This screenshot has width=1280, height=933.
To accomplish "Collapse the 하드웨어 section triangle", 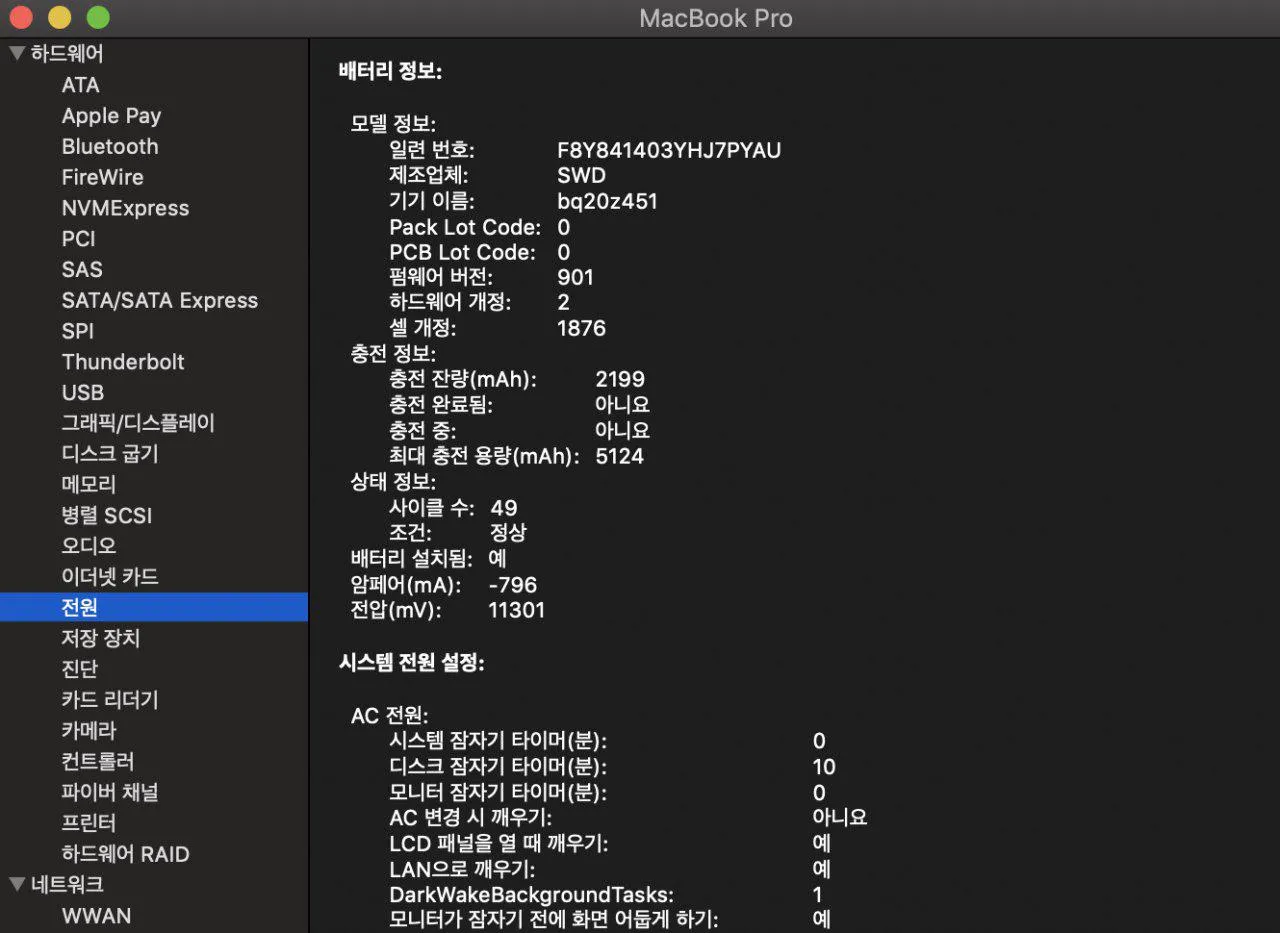I will point(17,54).
